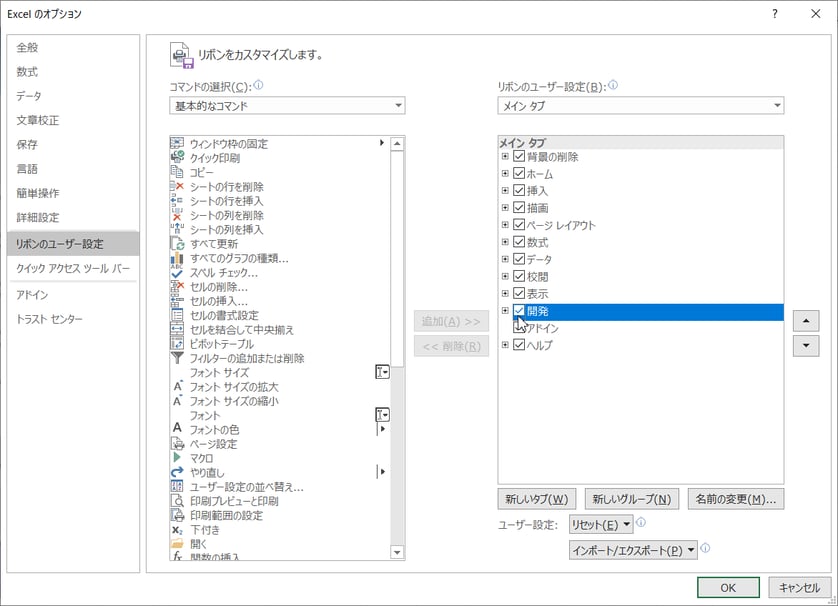Switch to 文章校正 options

click(73, 120)
